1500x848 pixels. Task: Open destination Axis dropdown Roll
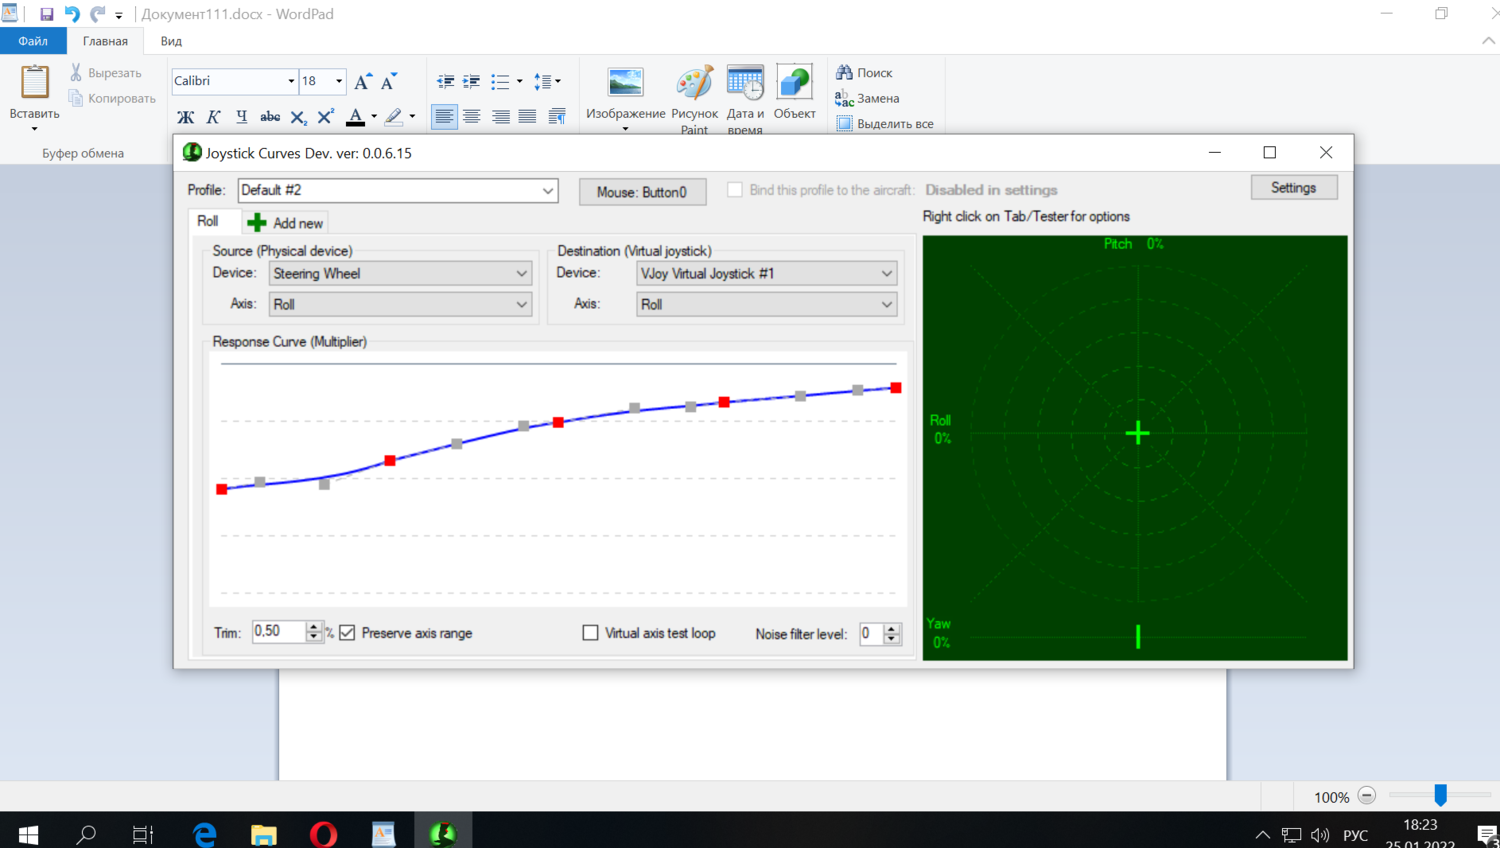(766, 304)
